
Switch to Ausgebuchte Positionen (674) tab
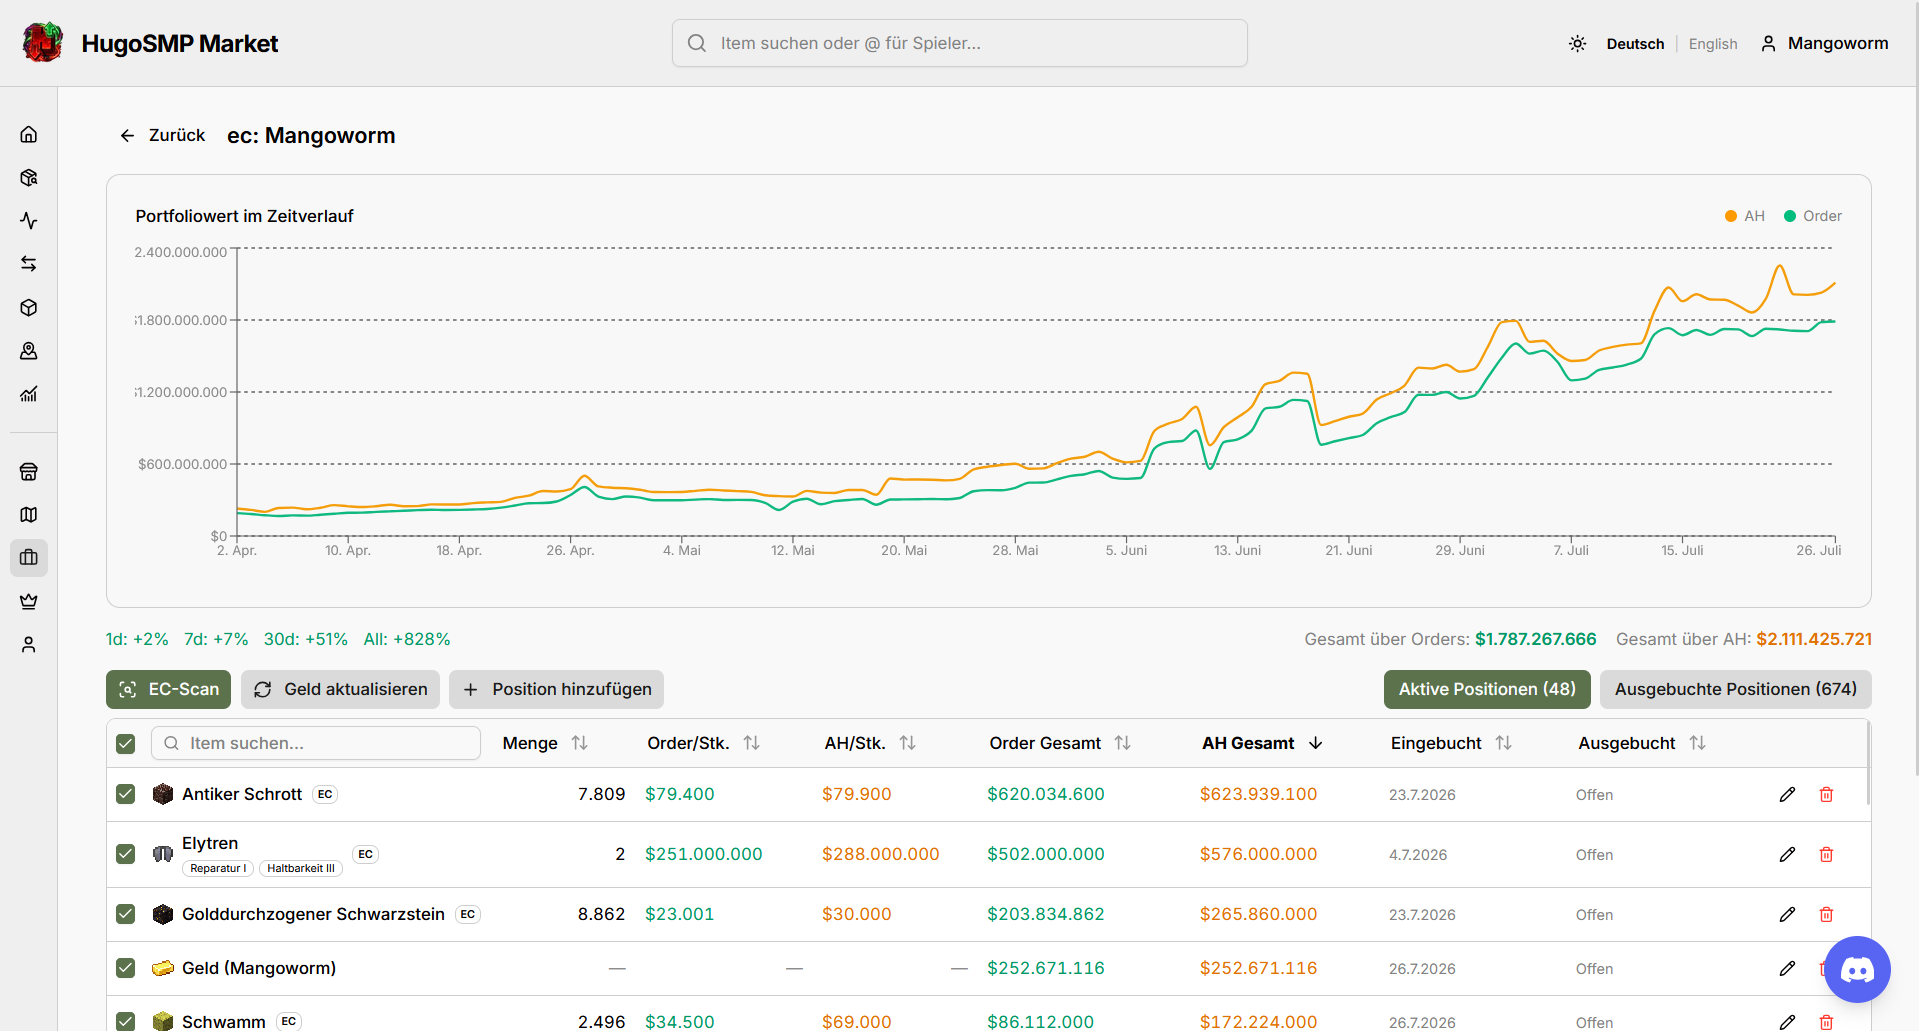click(1736, 690)
